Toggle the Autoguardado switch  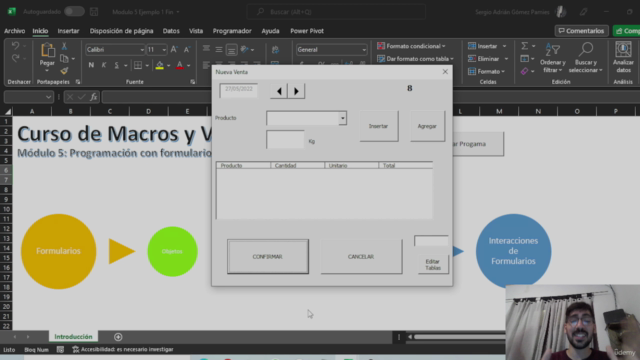pos(74,11)
